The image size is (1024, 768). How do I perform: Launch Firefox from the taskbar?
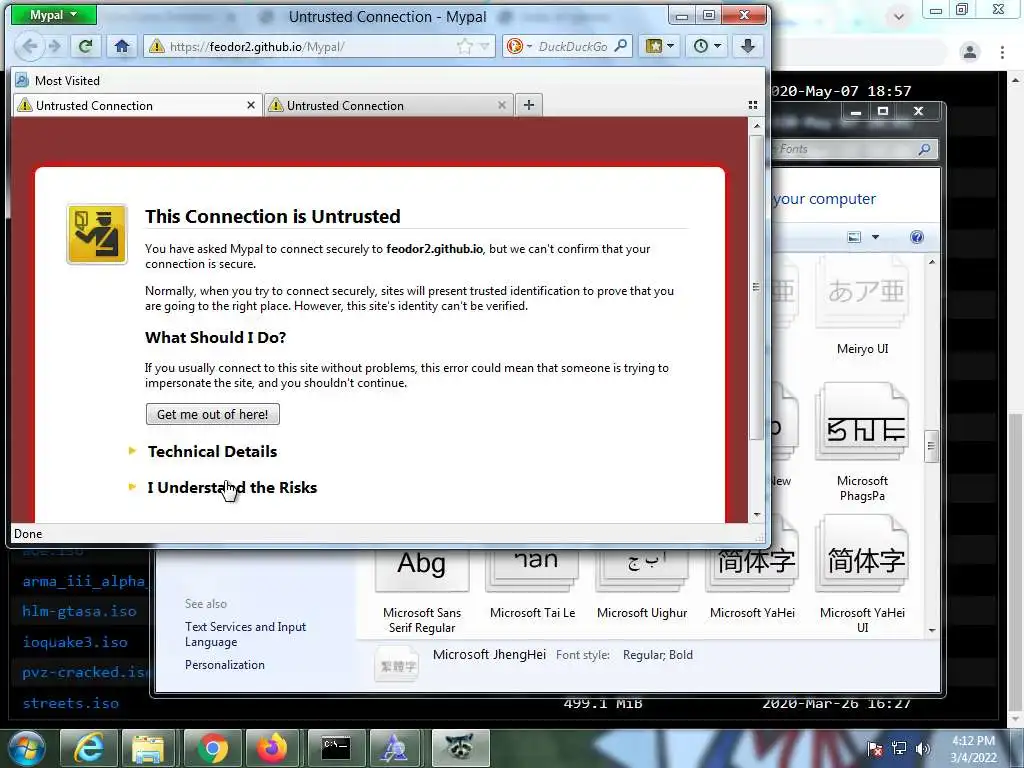pos(273,748)
